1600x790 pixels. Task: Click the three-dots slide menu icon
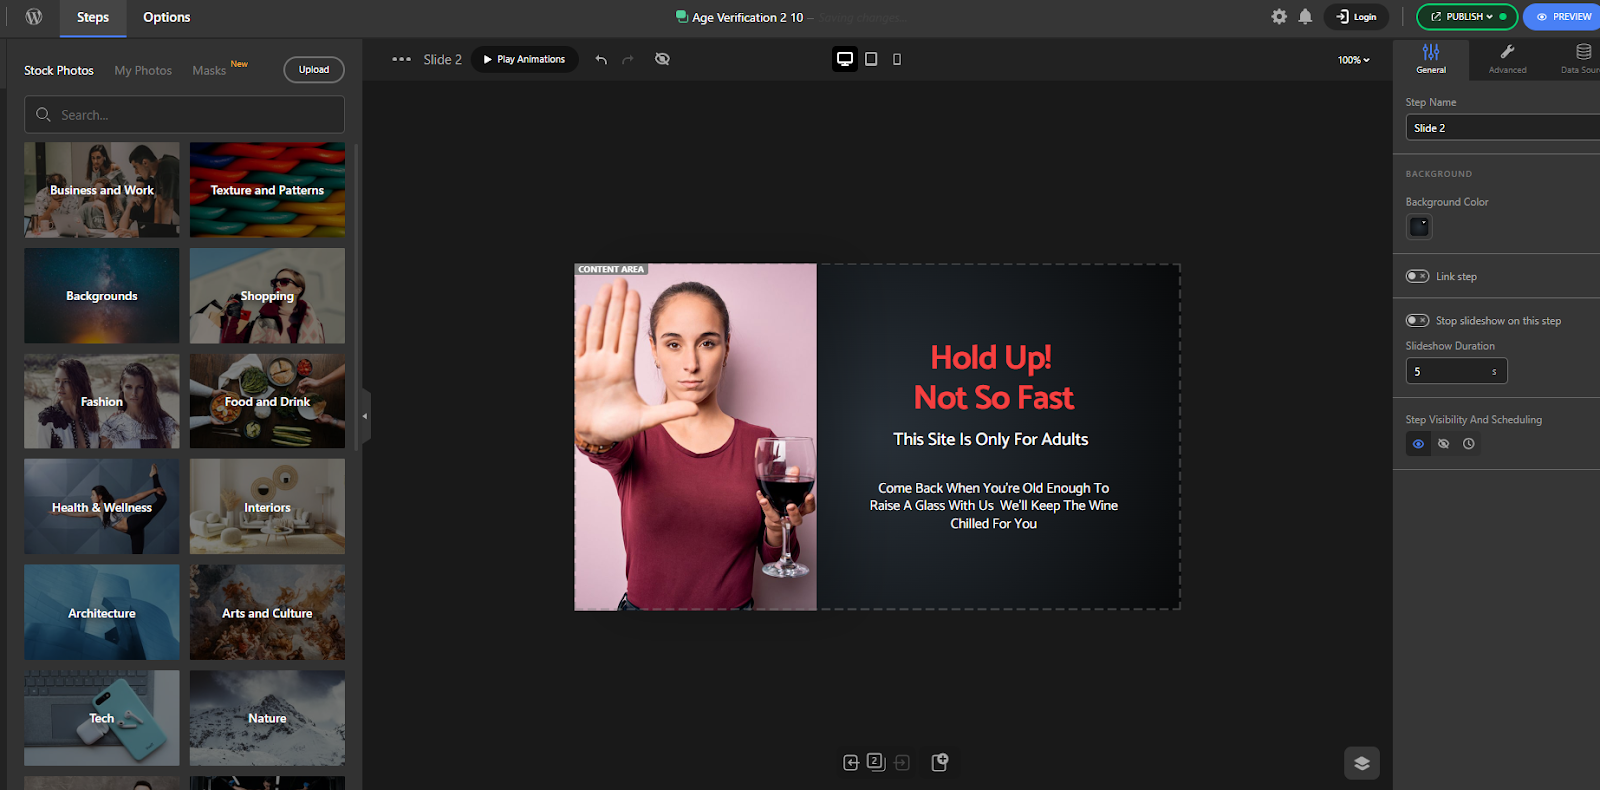(401, 59)
